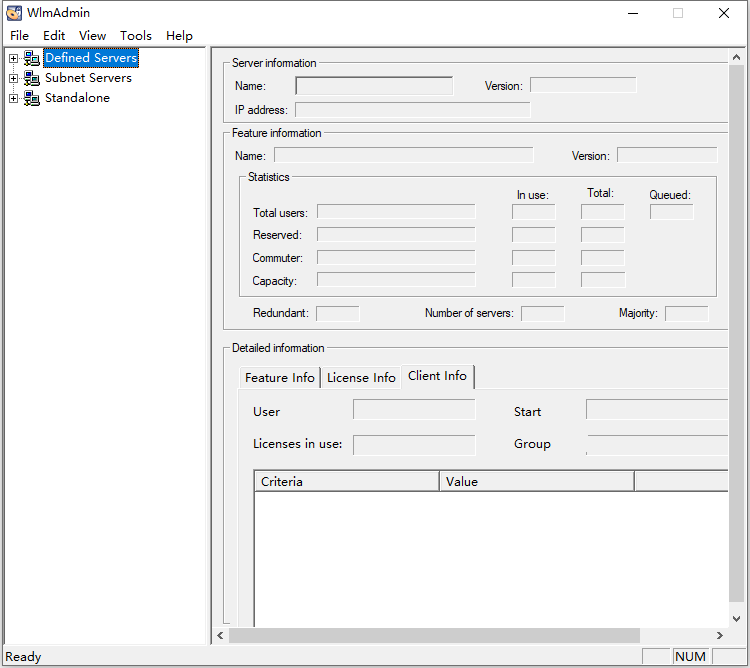Click the vertical scrollbar thumb
Screen dimensions: 750x668
(x=737, y=333)
